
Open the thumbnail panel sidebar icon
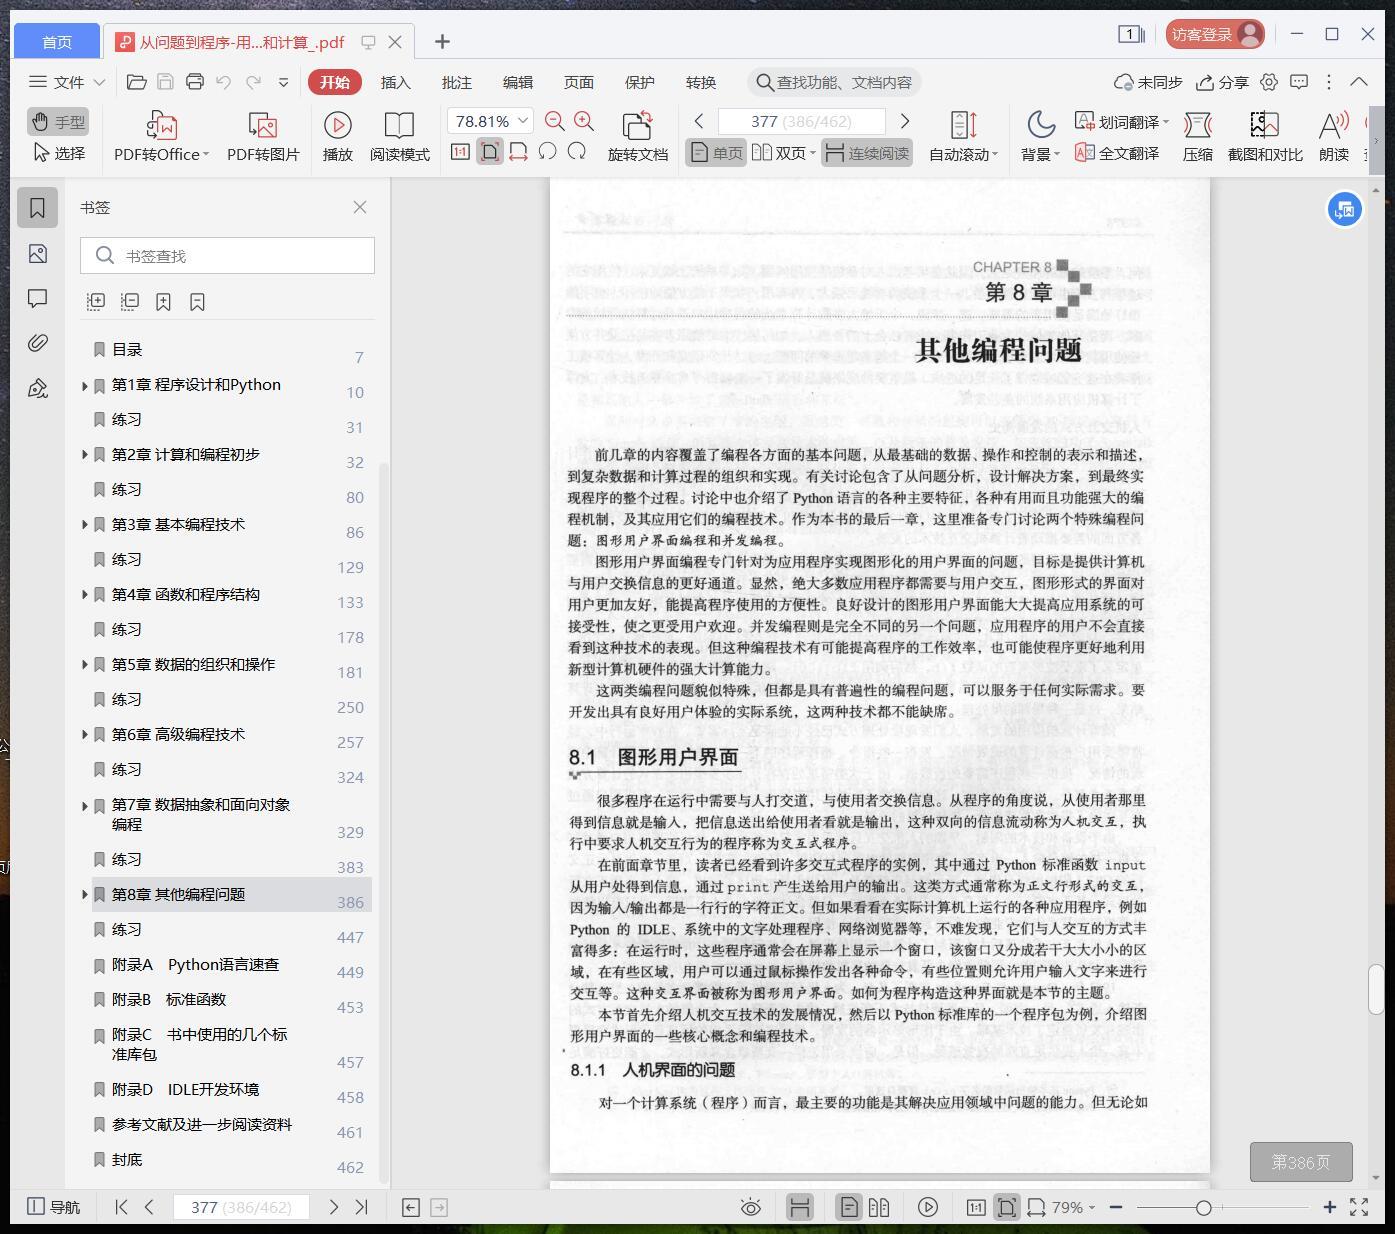pos(37,254)
